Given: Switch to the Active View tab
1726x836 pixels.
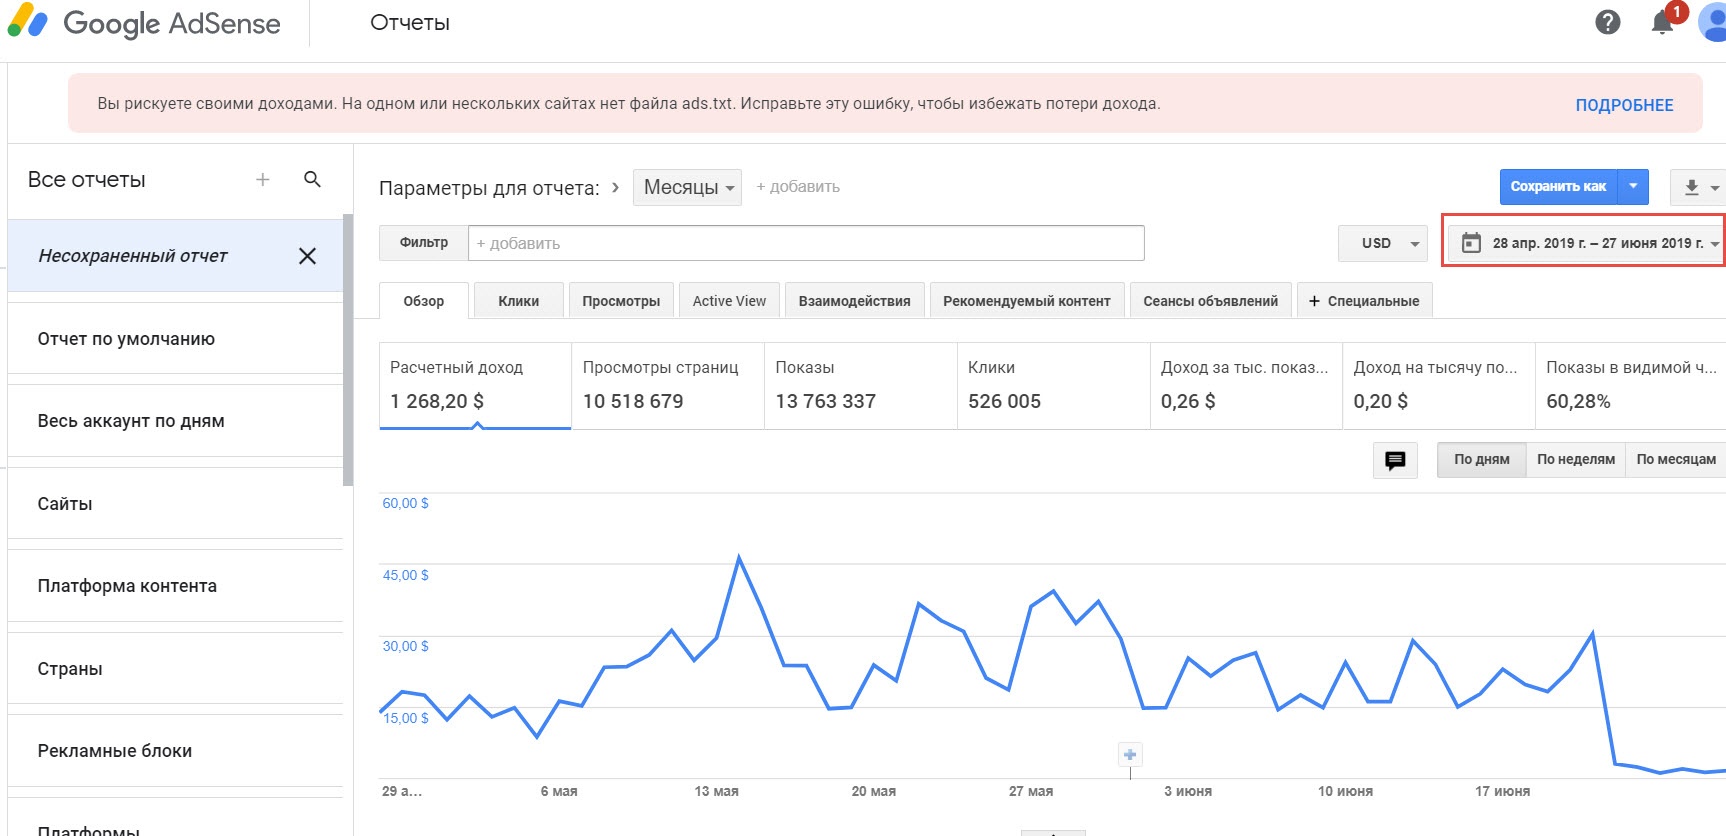Looking at the screenshot, I should pos(729,301).
